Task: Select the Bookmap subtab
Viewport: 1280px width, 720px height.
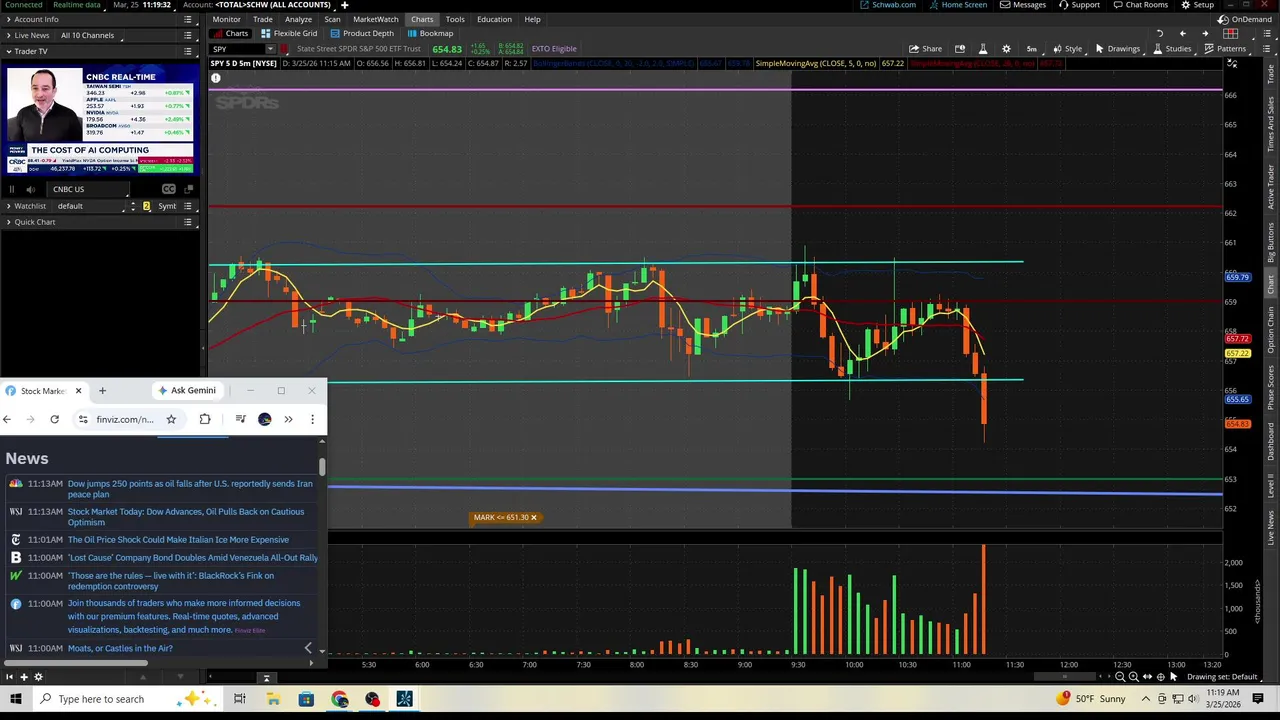Action: point(430,34)
